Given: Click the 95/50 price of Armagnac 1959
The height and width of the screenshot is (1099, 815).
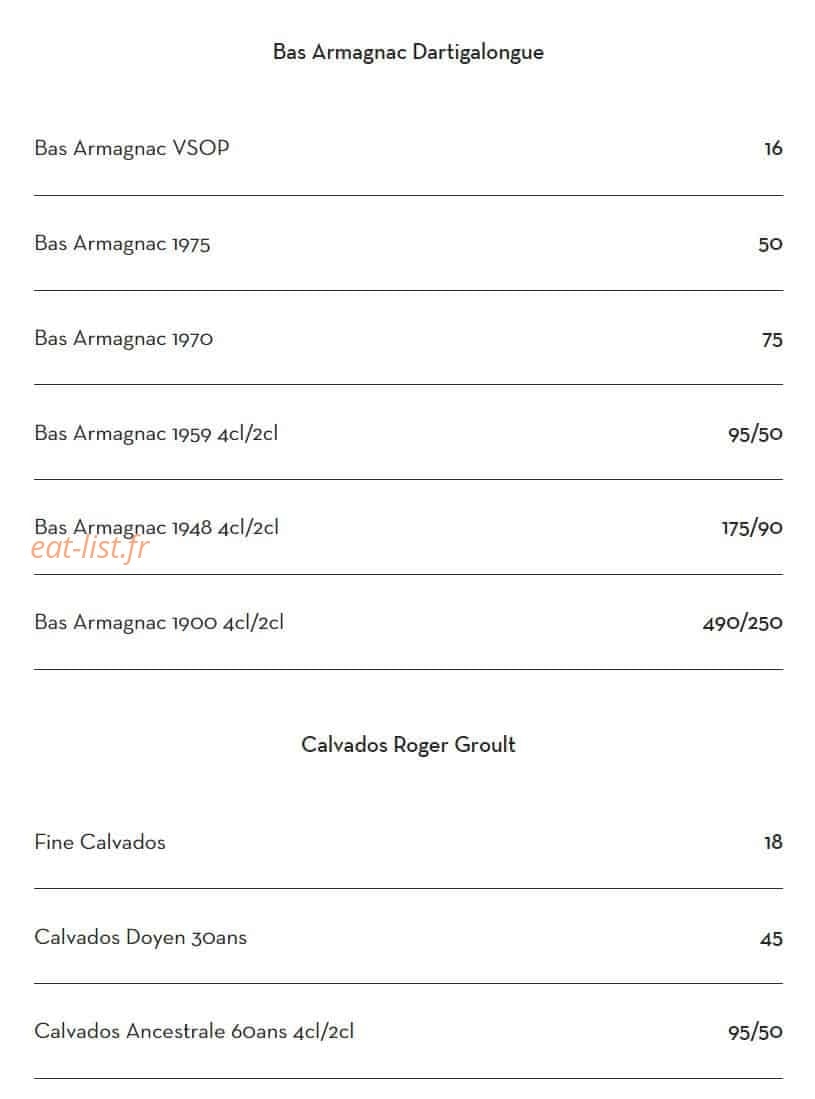Looking at the screenshot, I should click(x=755, y=434).
